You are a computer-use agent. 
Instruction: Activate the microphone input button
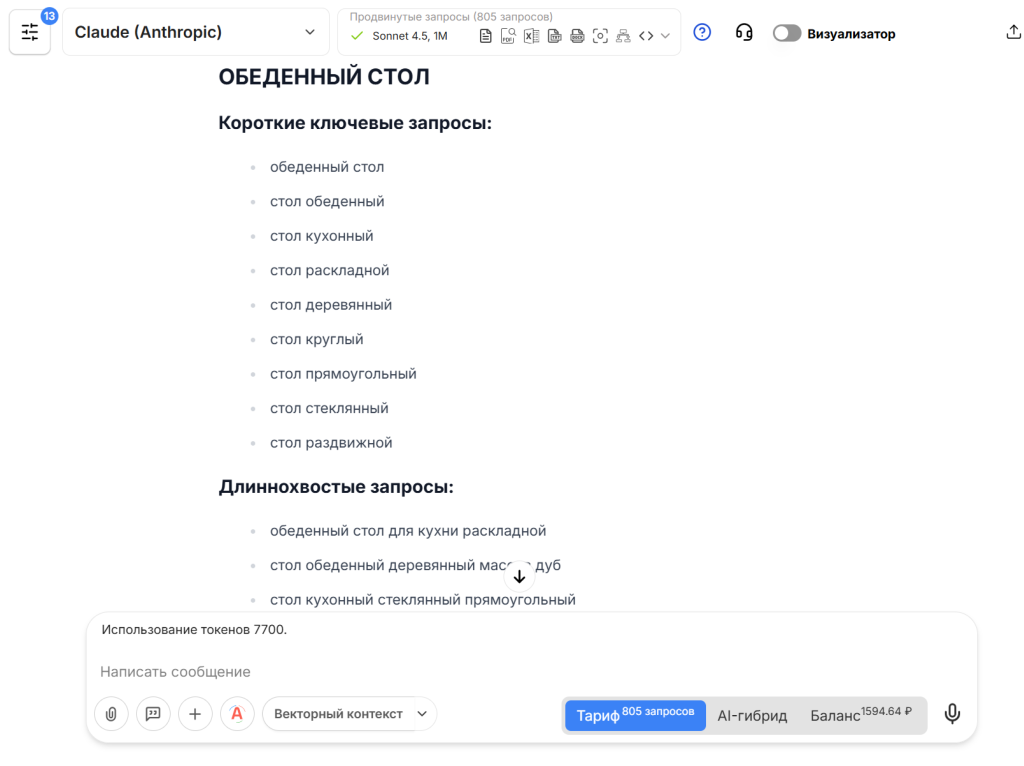point(952,714)
